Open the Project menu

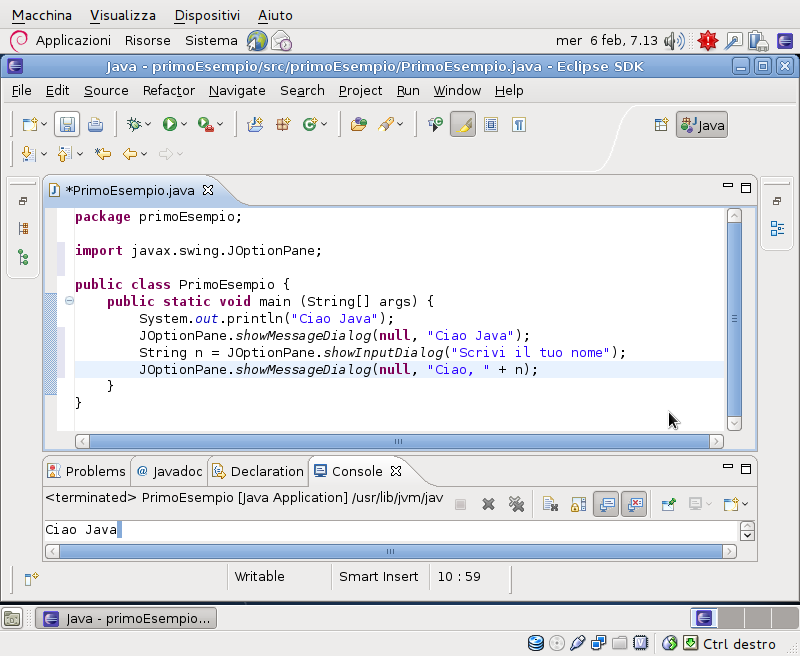pyautogui.click(x=360, y=91)
